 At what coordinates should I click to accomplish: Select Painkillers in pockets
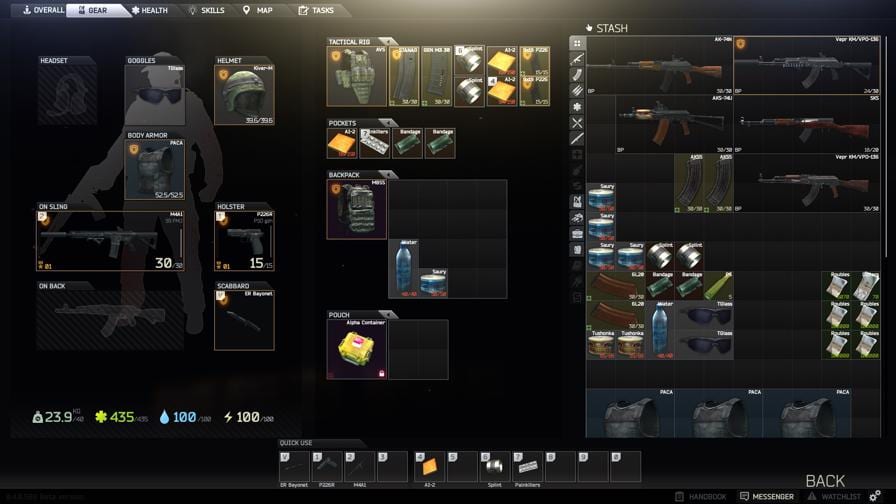click(375, 143)
